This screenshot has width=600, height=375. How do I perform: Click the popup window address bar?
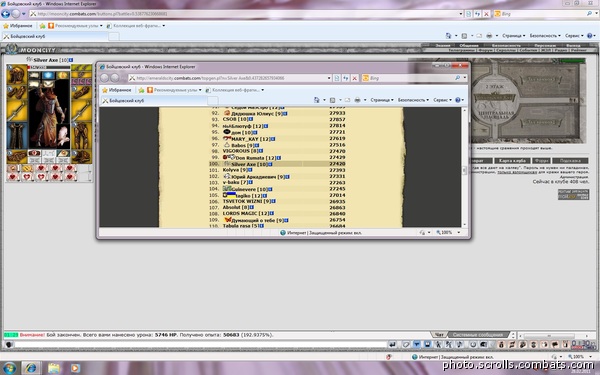click(x=230, y=78)
